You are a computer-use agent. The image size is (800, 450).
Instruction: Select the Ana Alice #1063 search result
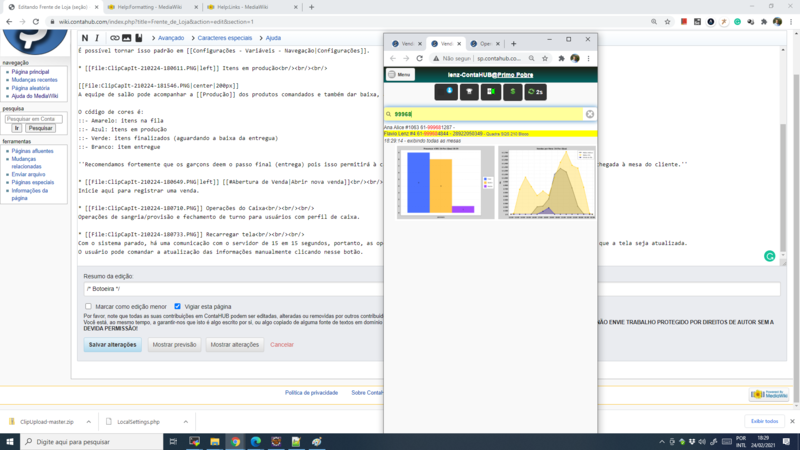pos(419,127)
